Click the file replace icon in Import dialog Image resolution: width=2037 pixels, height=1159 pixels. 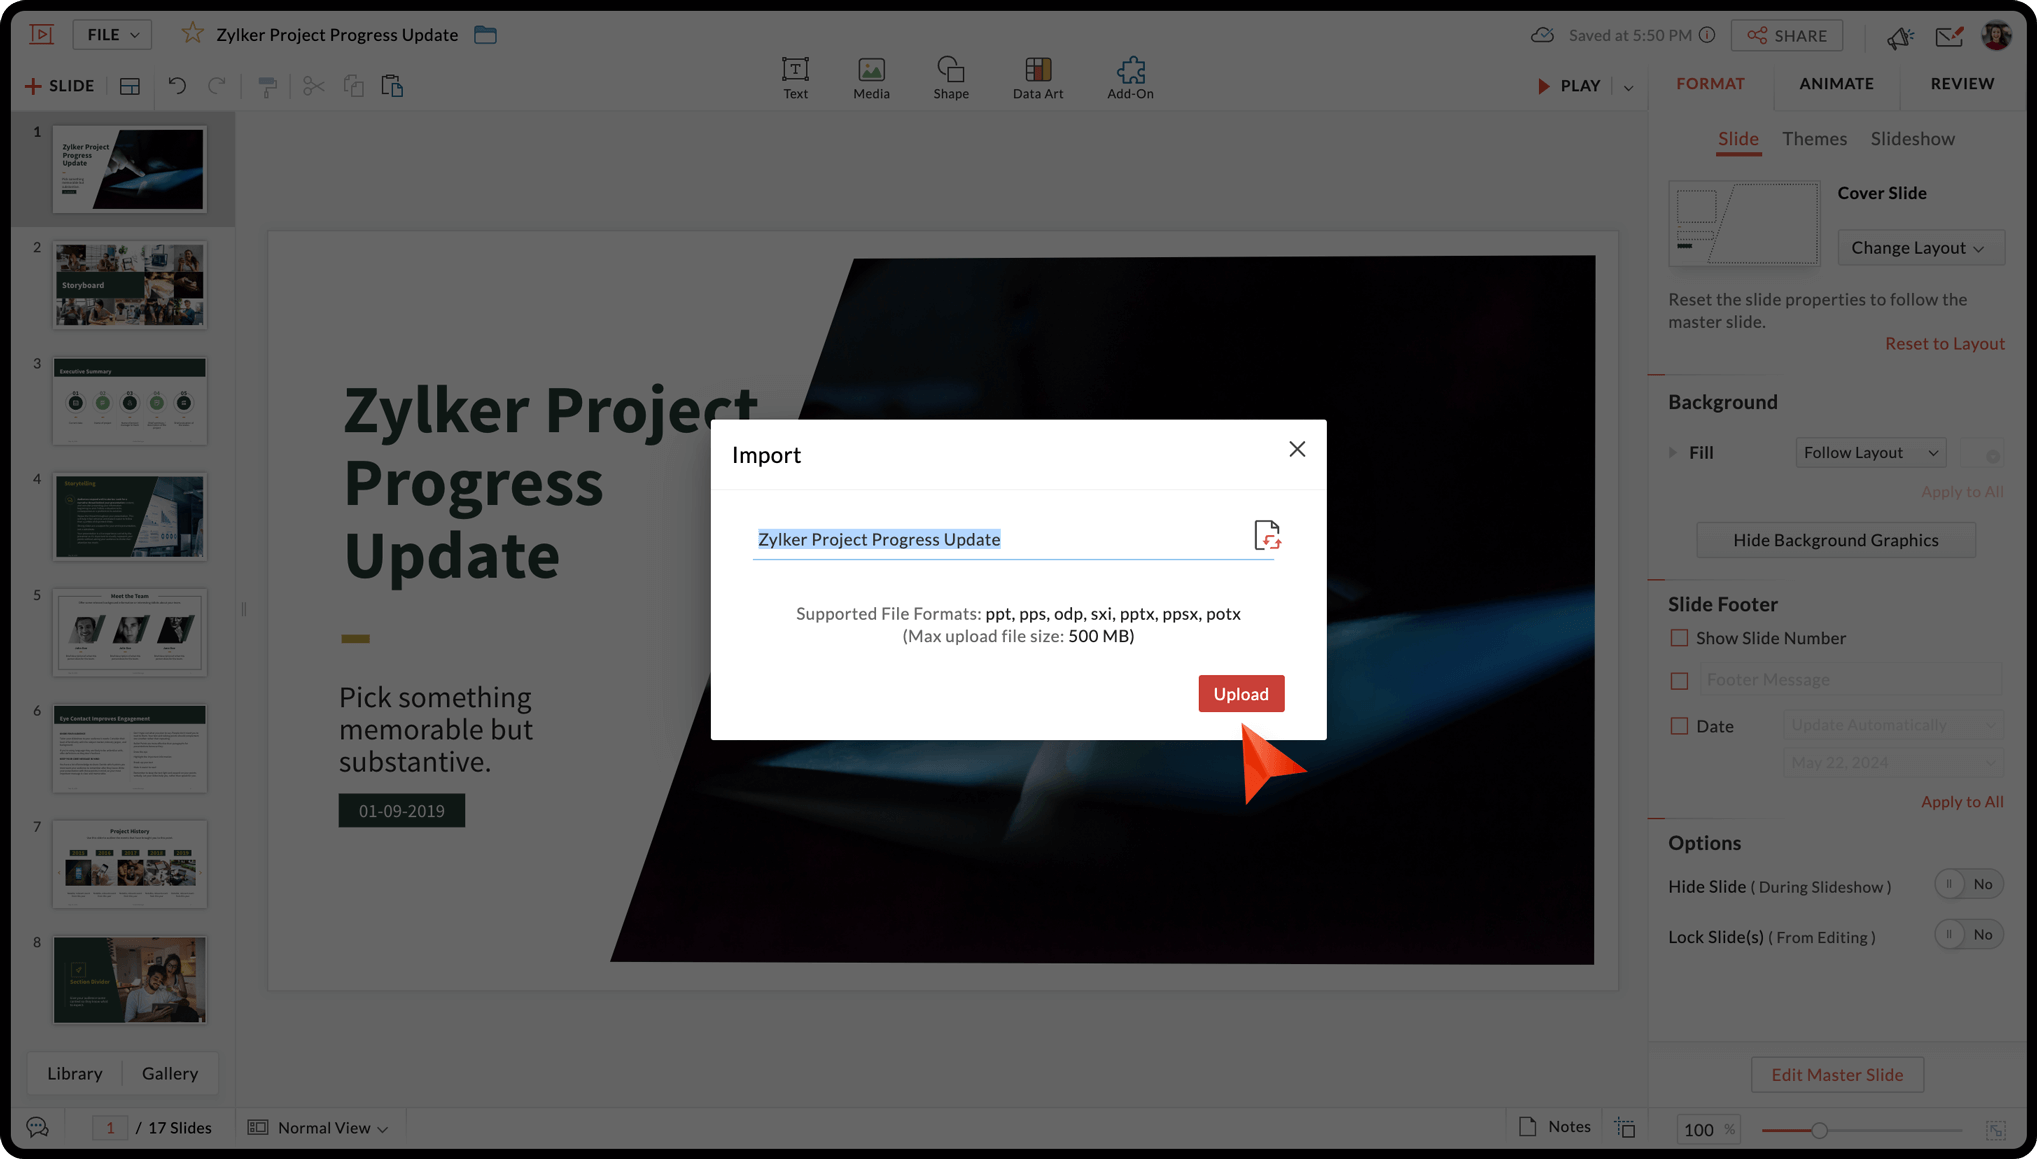click(1267, 535)
